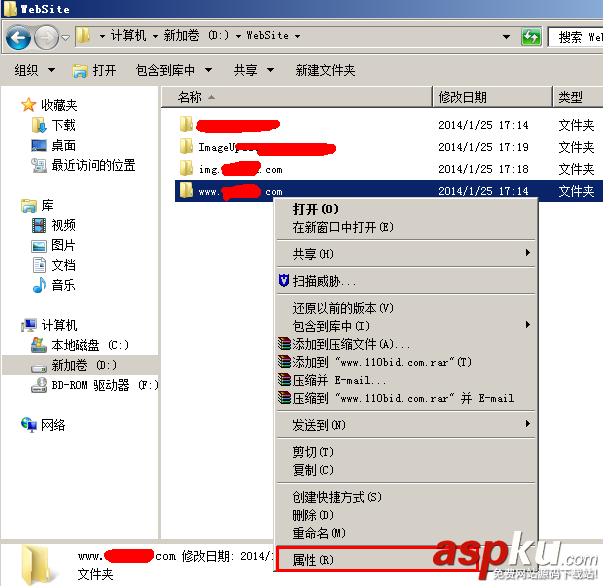The width and height of the screenshot is (603, 586).
Task: Select the ImageUp... folder row
Action: click(258, 147)
